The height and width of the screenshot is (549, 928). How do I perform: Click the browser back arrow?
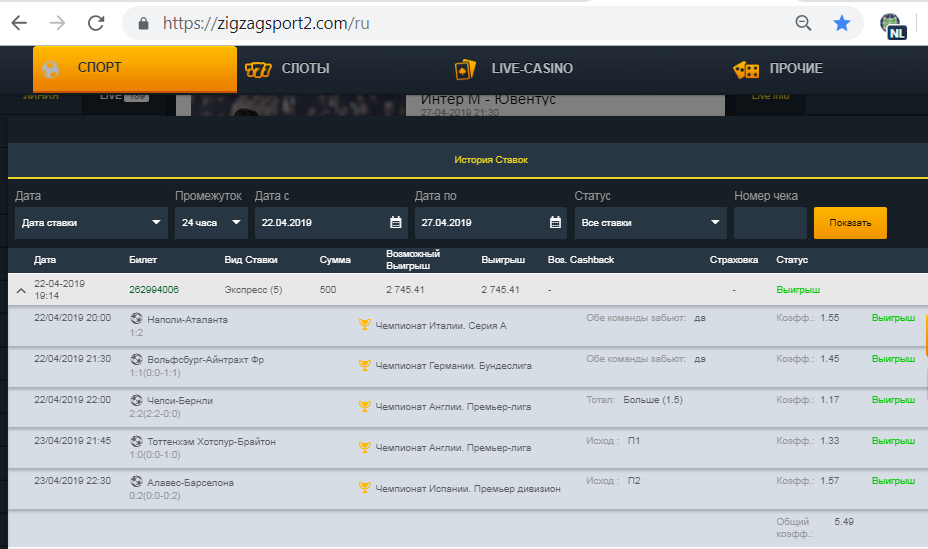[19, 22]
